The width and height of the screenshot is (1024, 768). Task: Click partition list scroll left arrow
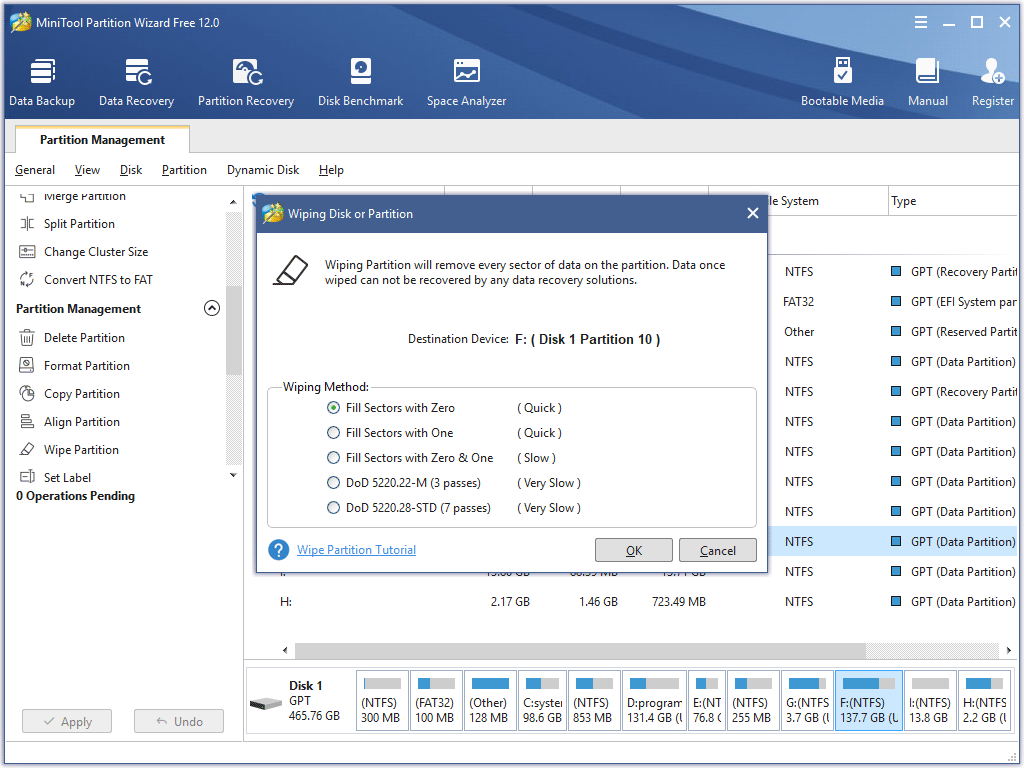point(285,650)
